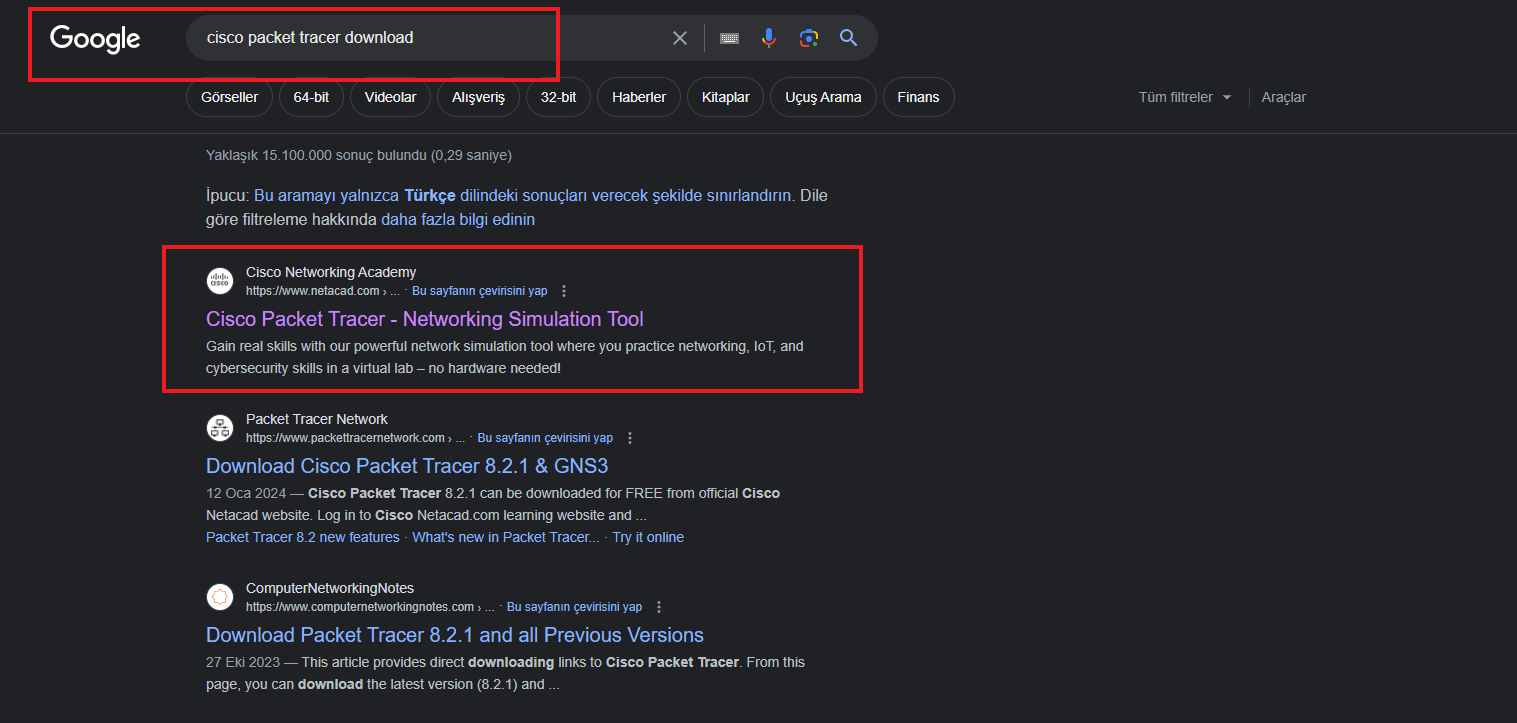
Task: Open What's new in Packet Tracer sitelink
Action: 506,537
